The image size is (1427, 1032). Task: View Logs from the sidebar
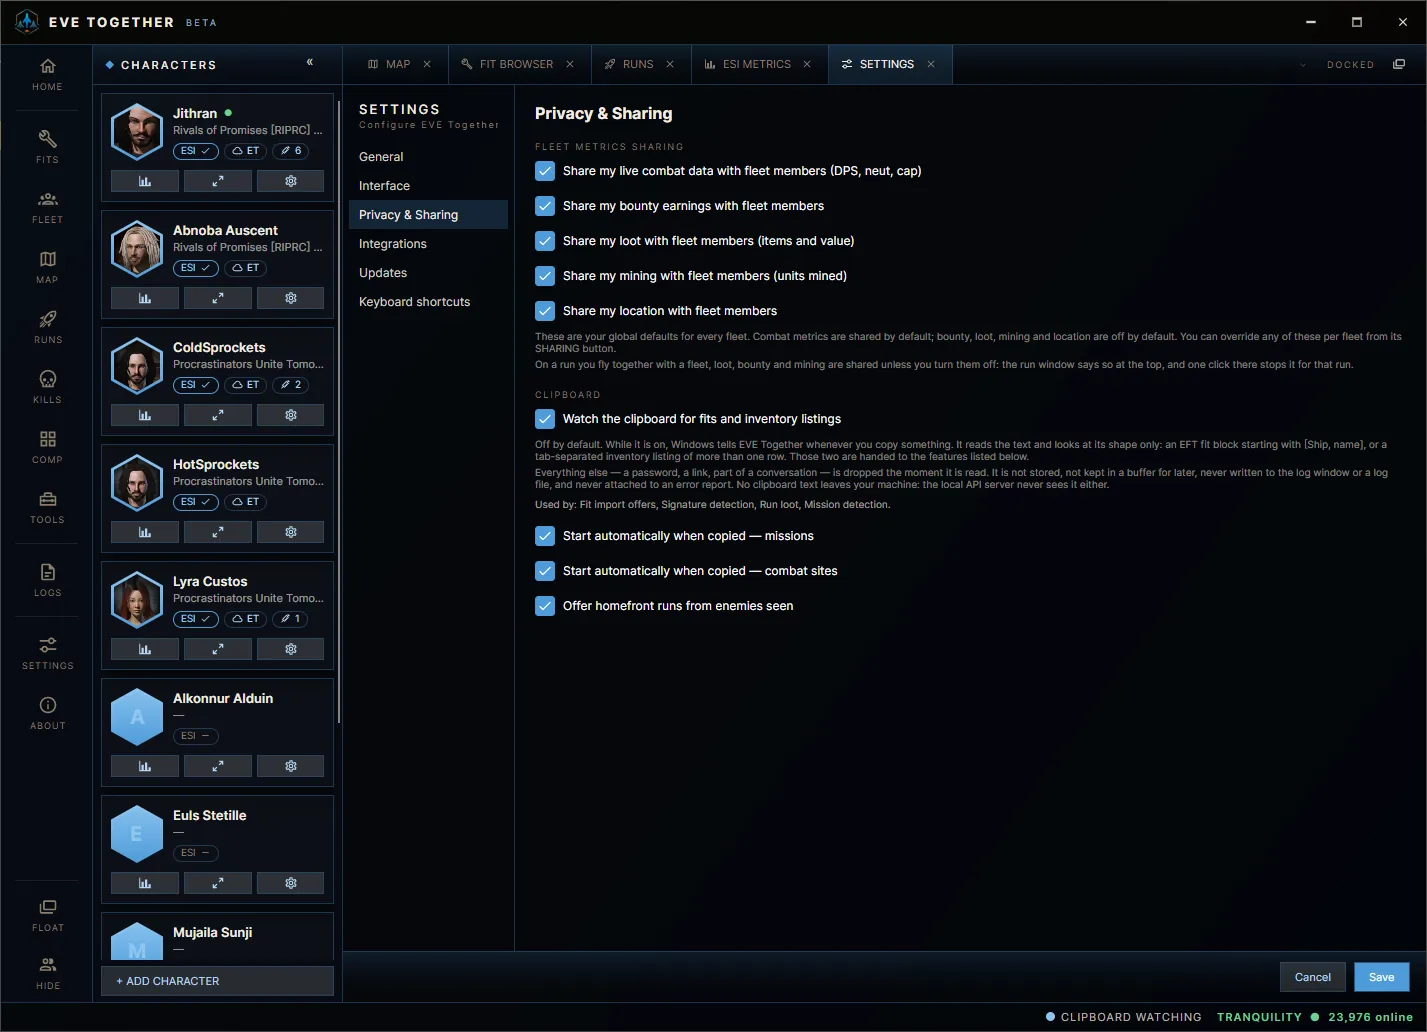(x=47, y=579)
